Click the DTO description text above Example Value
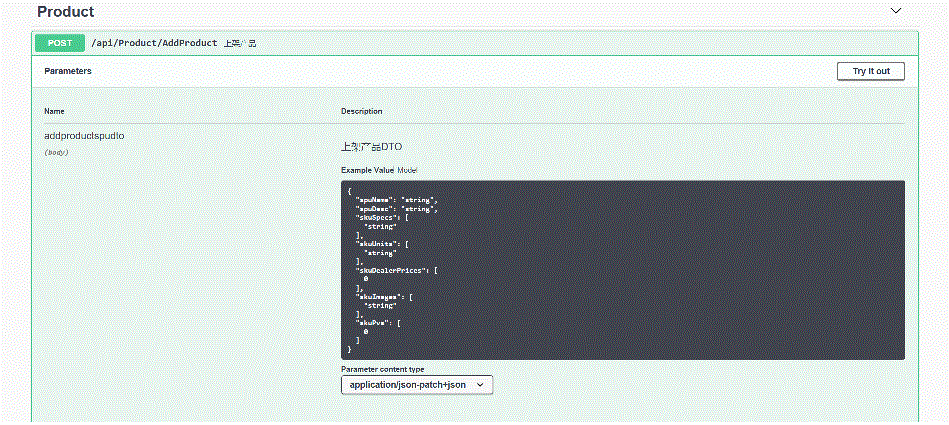Viewport: 949px width, 425px height. click(372, 147)
